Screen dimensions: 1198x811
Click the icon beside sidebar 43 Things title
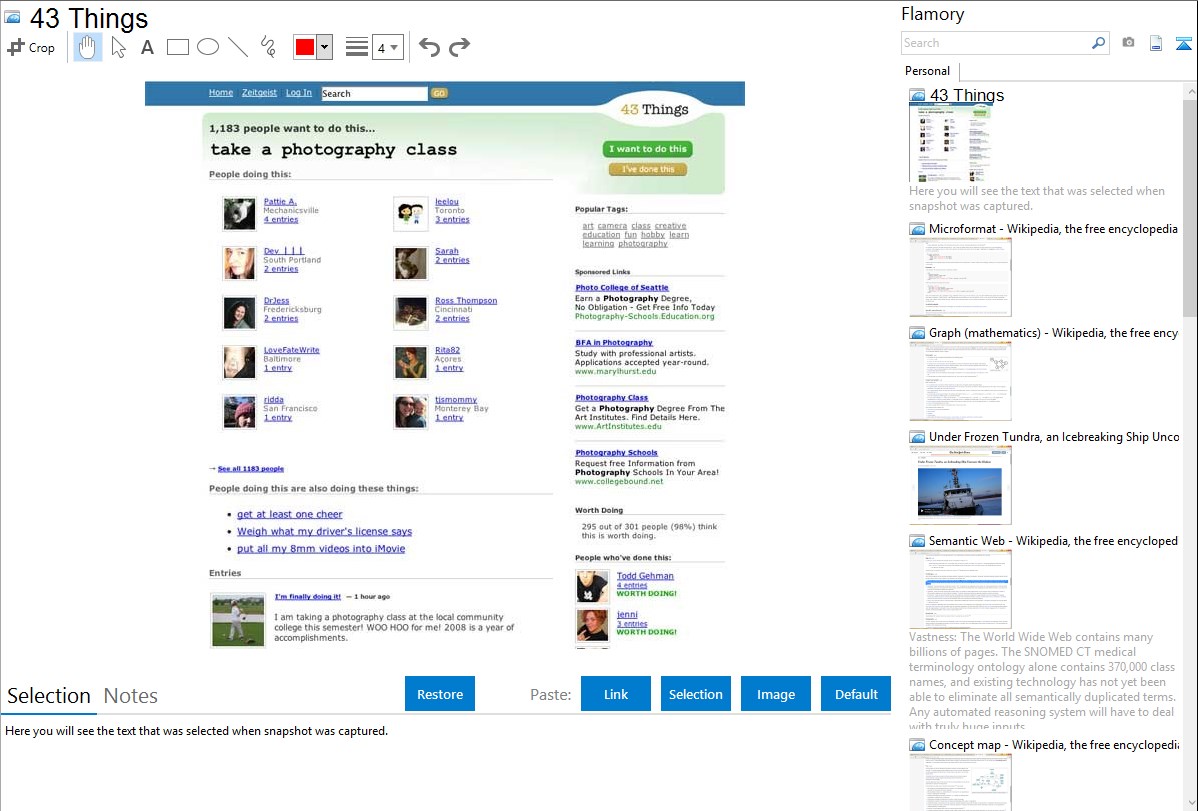click(917, 96)
